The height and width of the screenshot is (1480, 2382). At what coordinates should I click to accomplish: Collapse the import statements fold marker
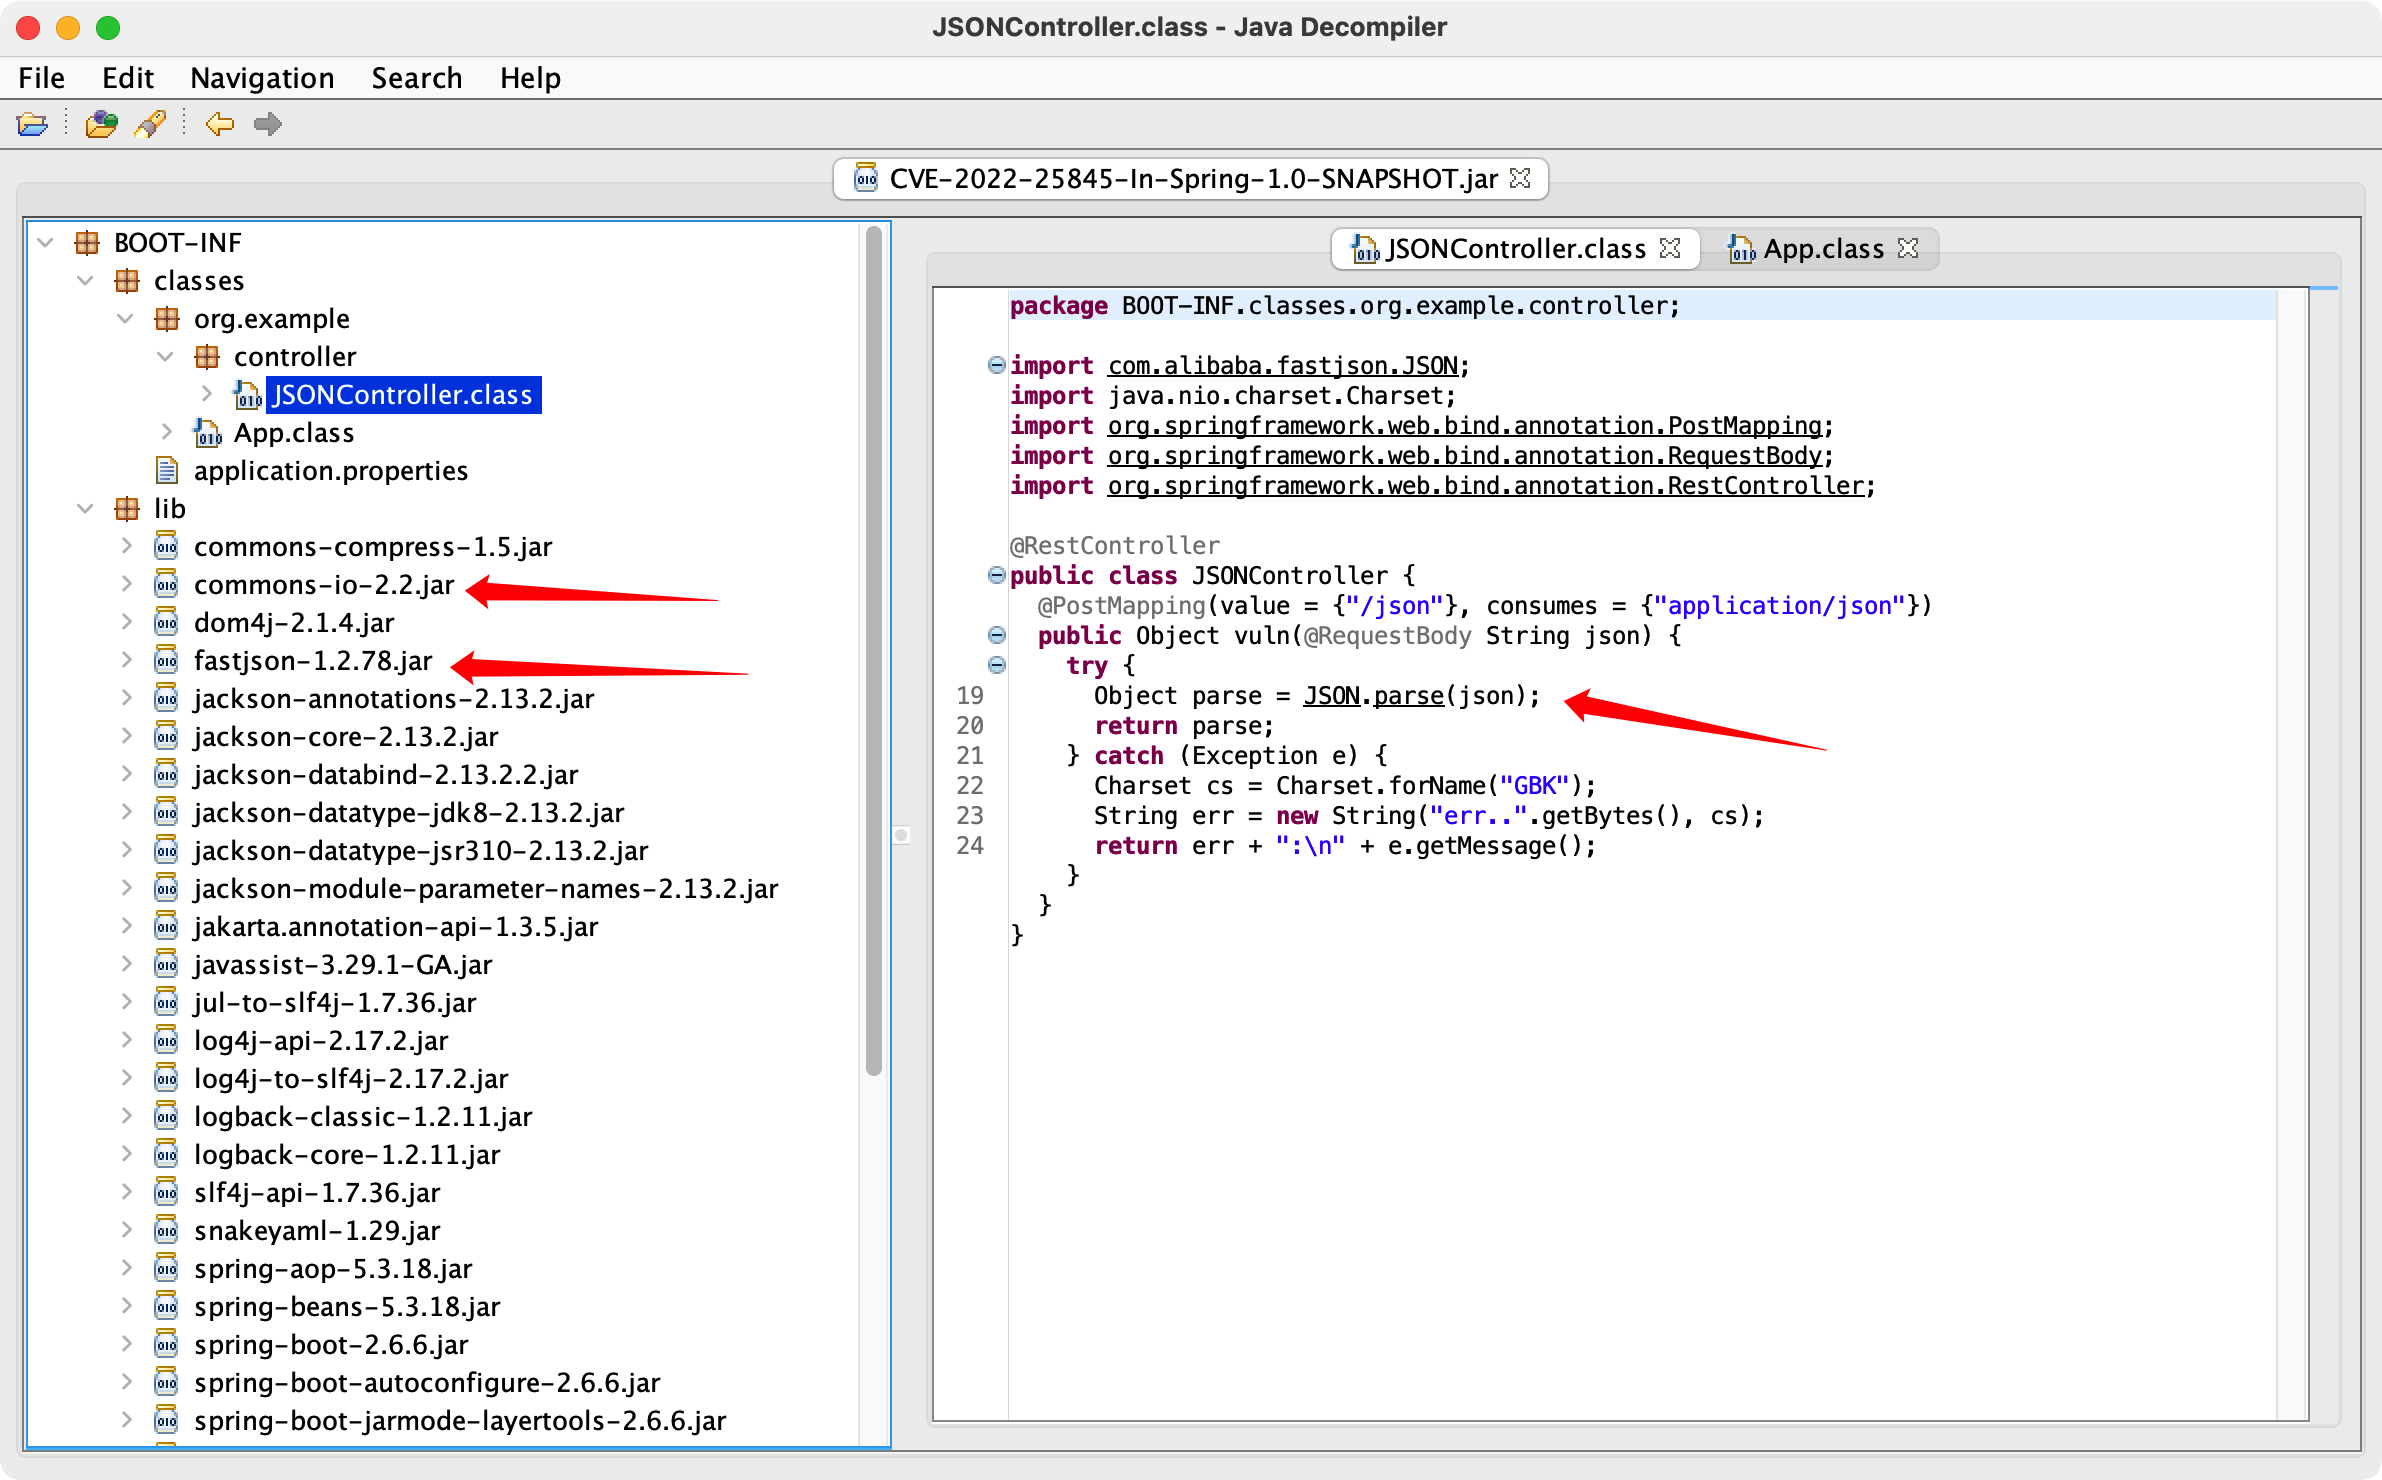(996, 365)
